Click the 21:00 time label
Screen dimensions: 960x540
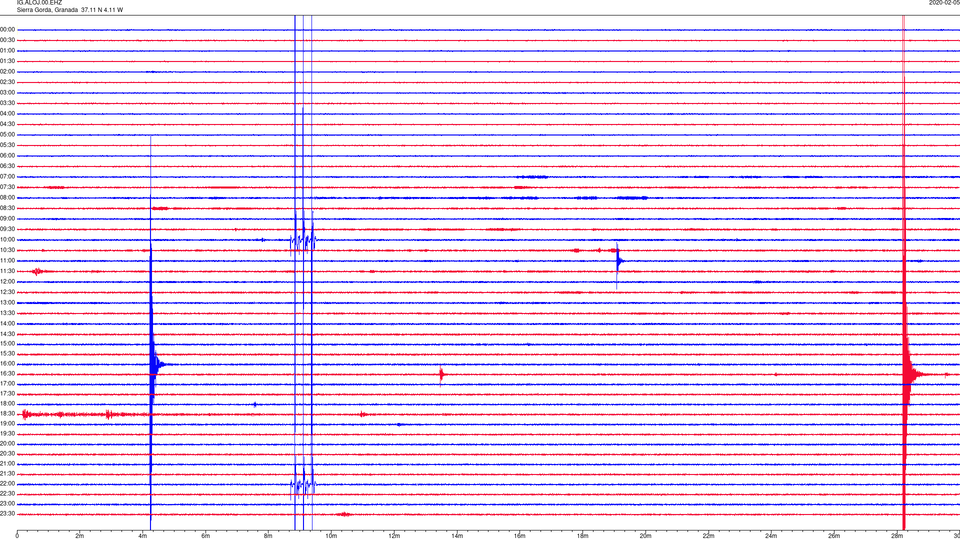[x=7, y=463]
